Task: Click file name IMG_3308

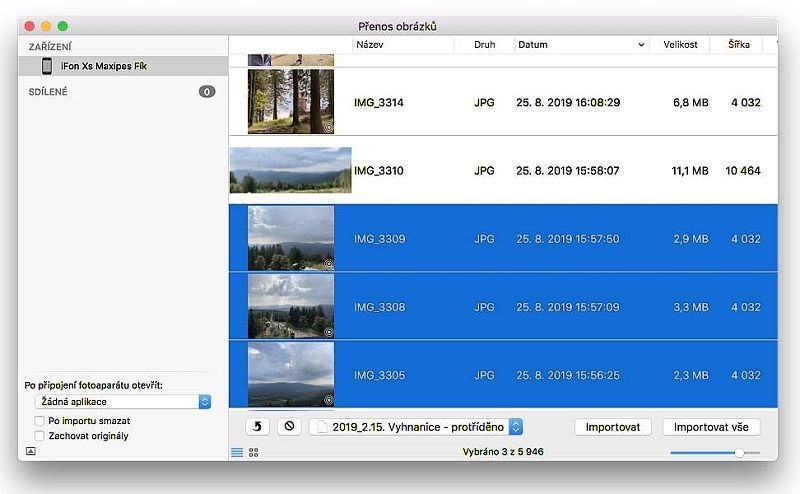Action: coord(380,307)
